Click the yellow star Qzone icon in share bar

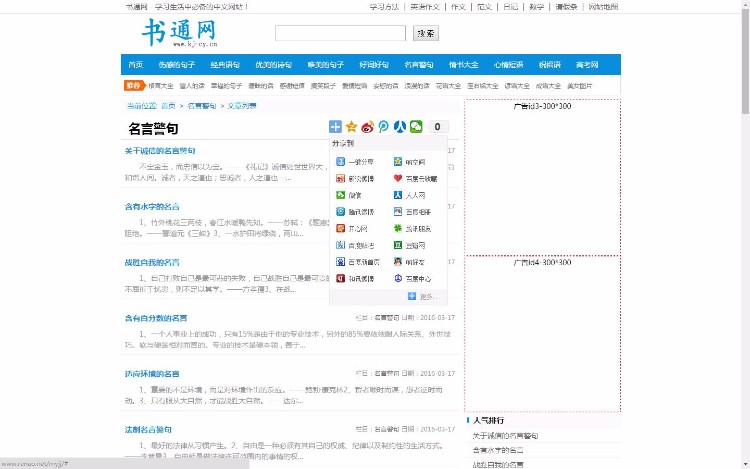pyautogui.click(x=352, y=127)
